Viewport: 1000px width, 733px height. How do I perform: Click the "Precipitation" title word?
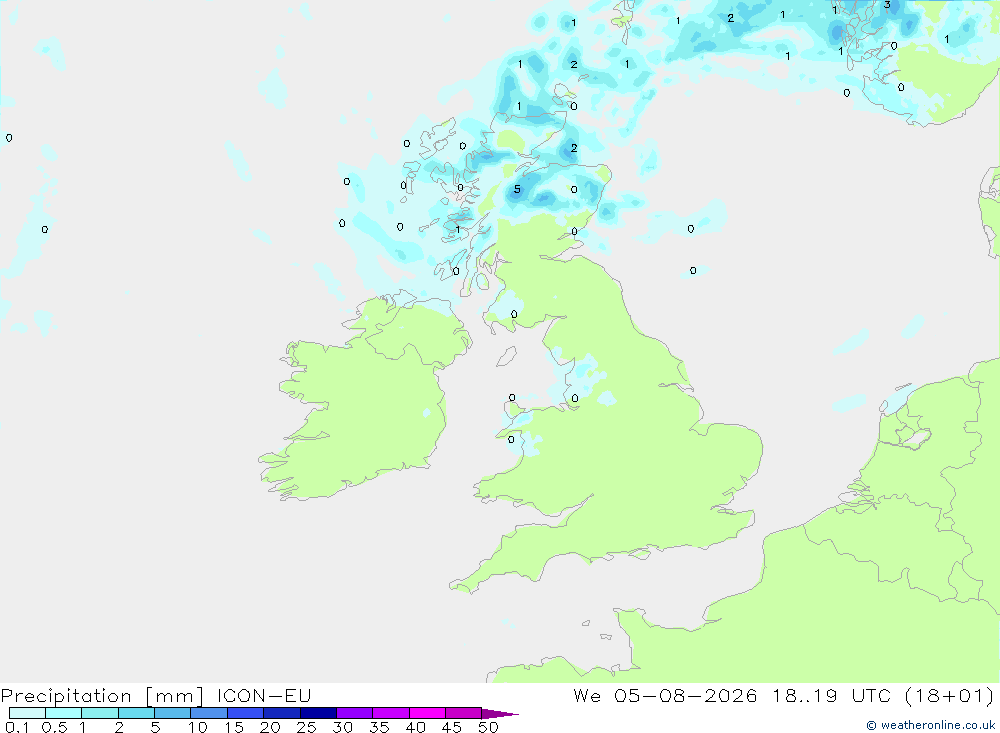pyautogui.click(x=66, y=695)
